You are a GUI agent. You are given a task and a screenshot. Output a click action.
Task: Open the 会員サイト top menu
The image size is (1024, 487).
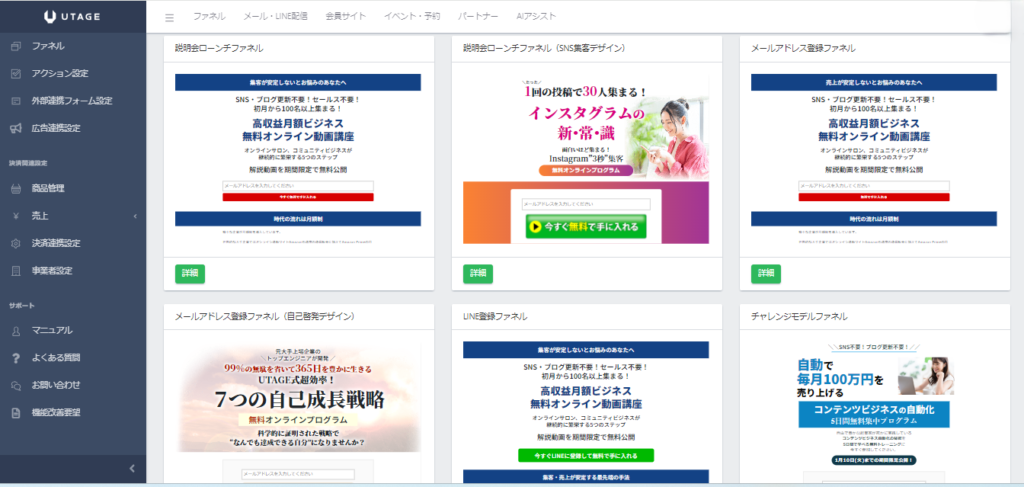tap(345, 17)
